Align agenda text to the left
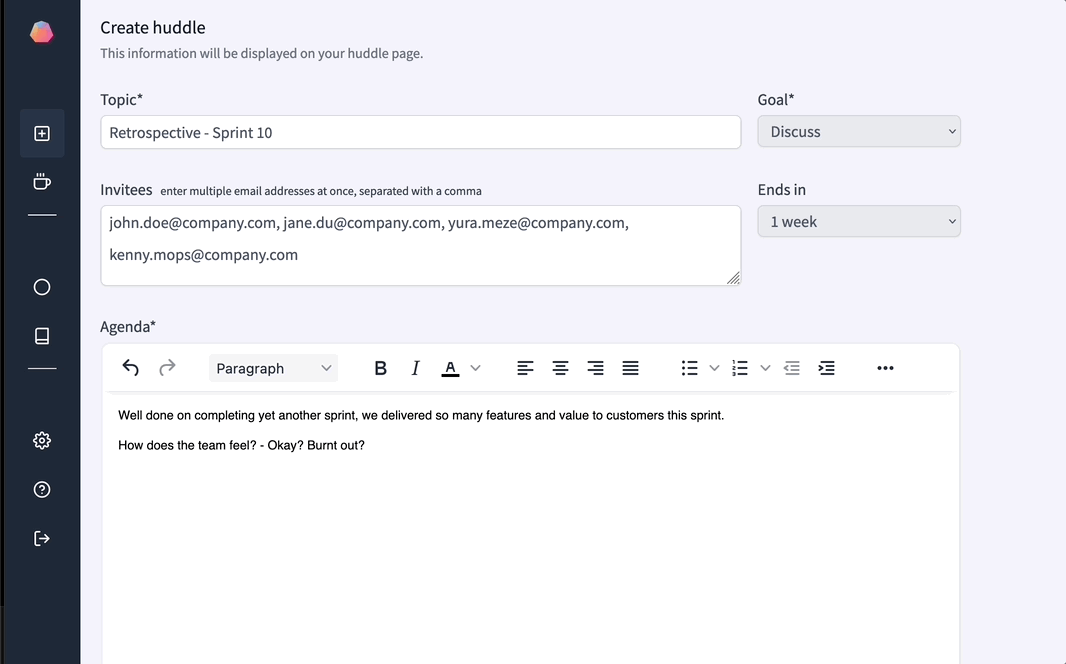This screenshot has height=664, width=1066. coord(525,368)
